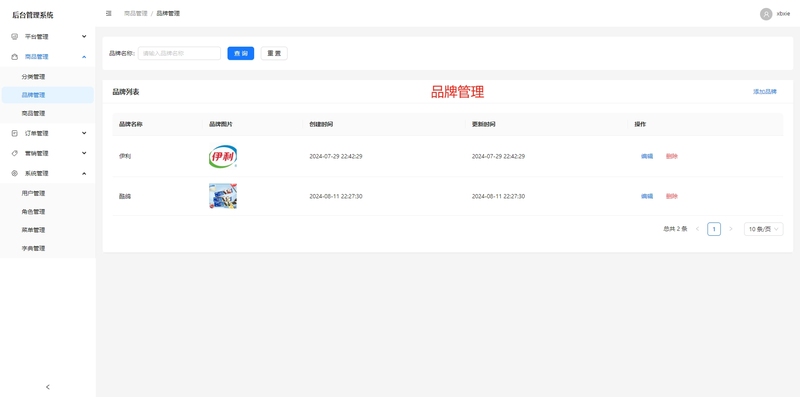Image resolution: width=800 pixels, height=397 pixels.
Task: Open 分类管理 submenu item
Action: coord(48,77)
